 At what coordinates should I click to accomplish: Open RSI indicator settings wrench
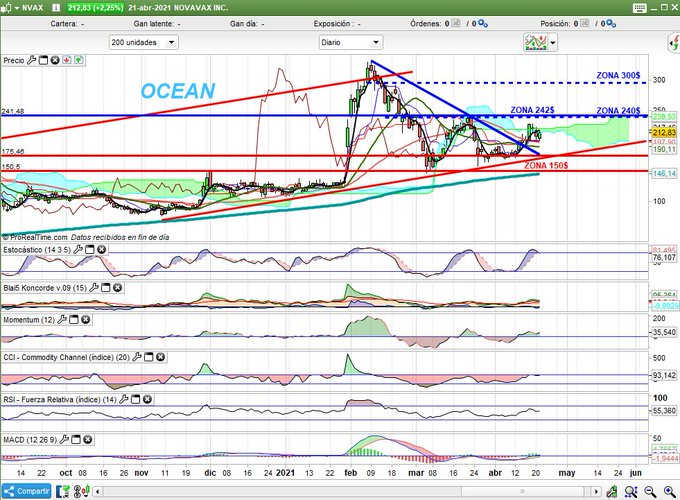[x=124, y=399]
